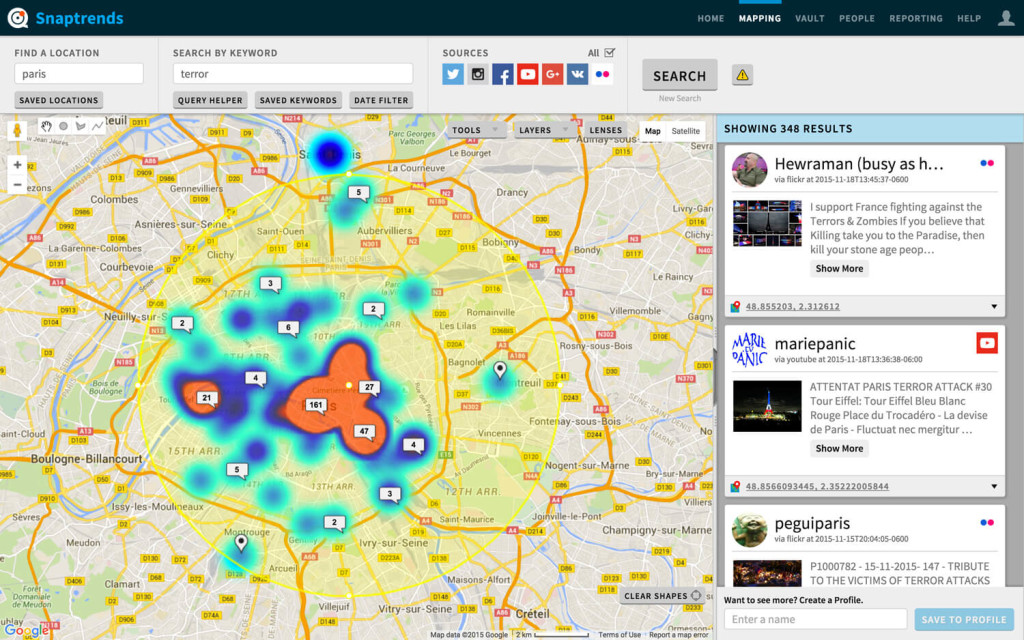Open Hewraman's post photo thumbnail
This screenshot has height=640, width=1024.
(x=767, y=223)
